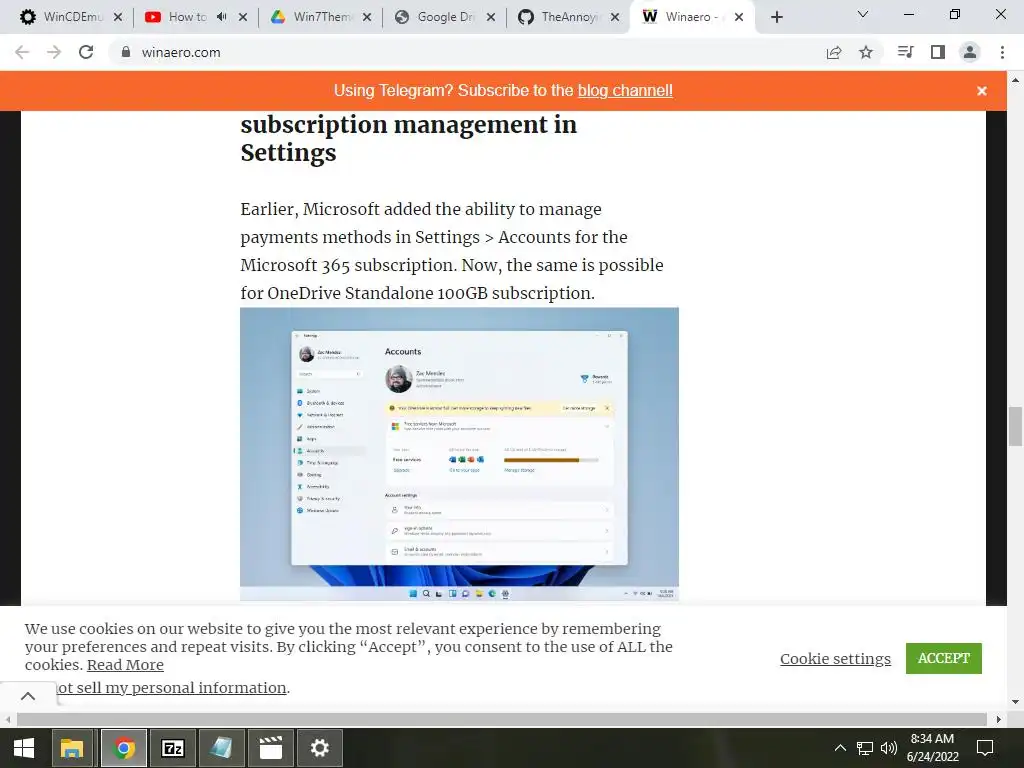Click the scroll-to-top chevron button
1024x768 pixels.
(28, 696)
